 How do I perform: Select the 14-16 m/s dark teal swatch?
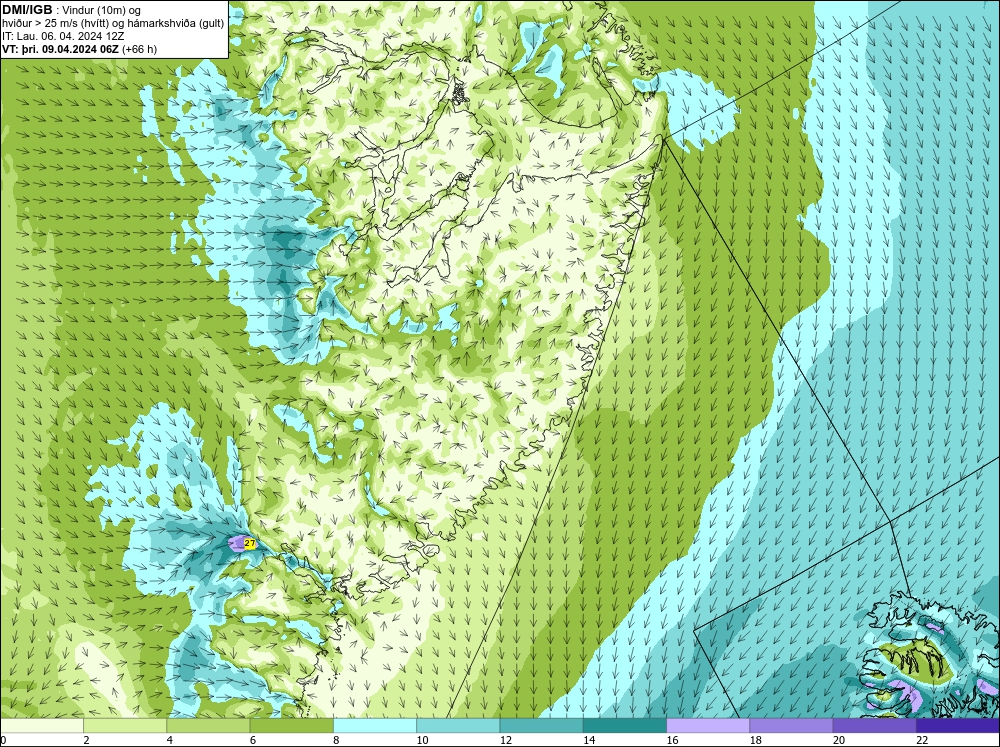click(625, 726)
